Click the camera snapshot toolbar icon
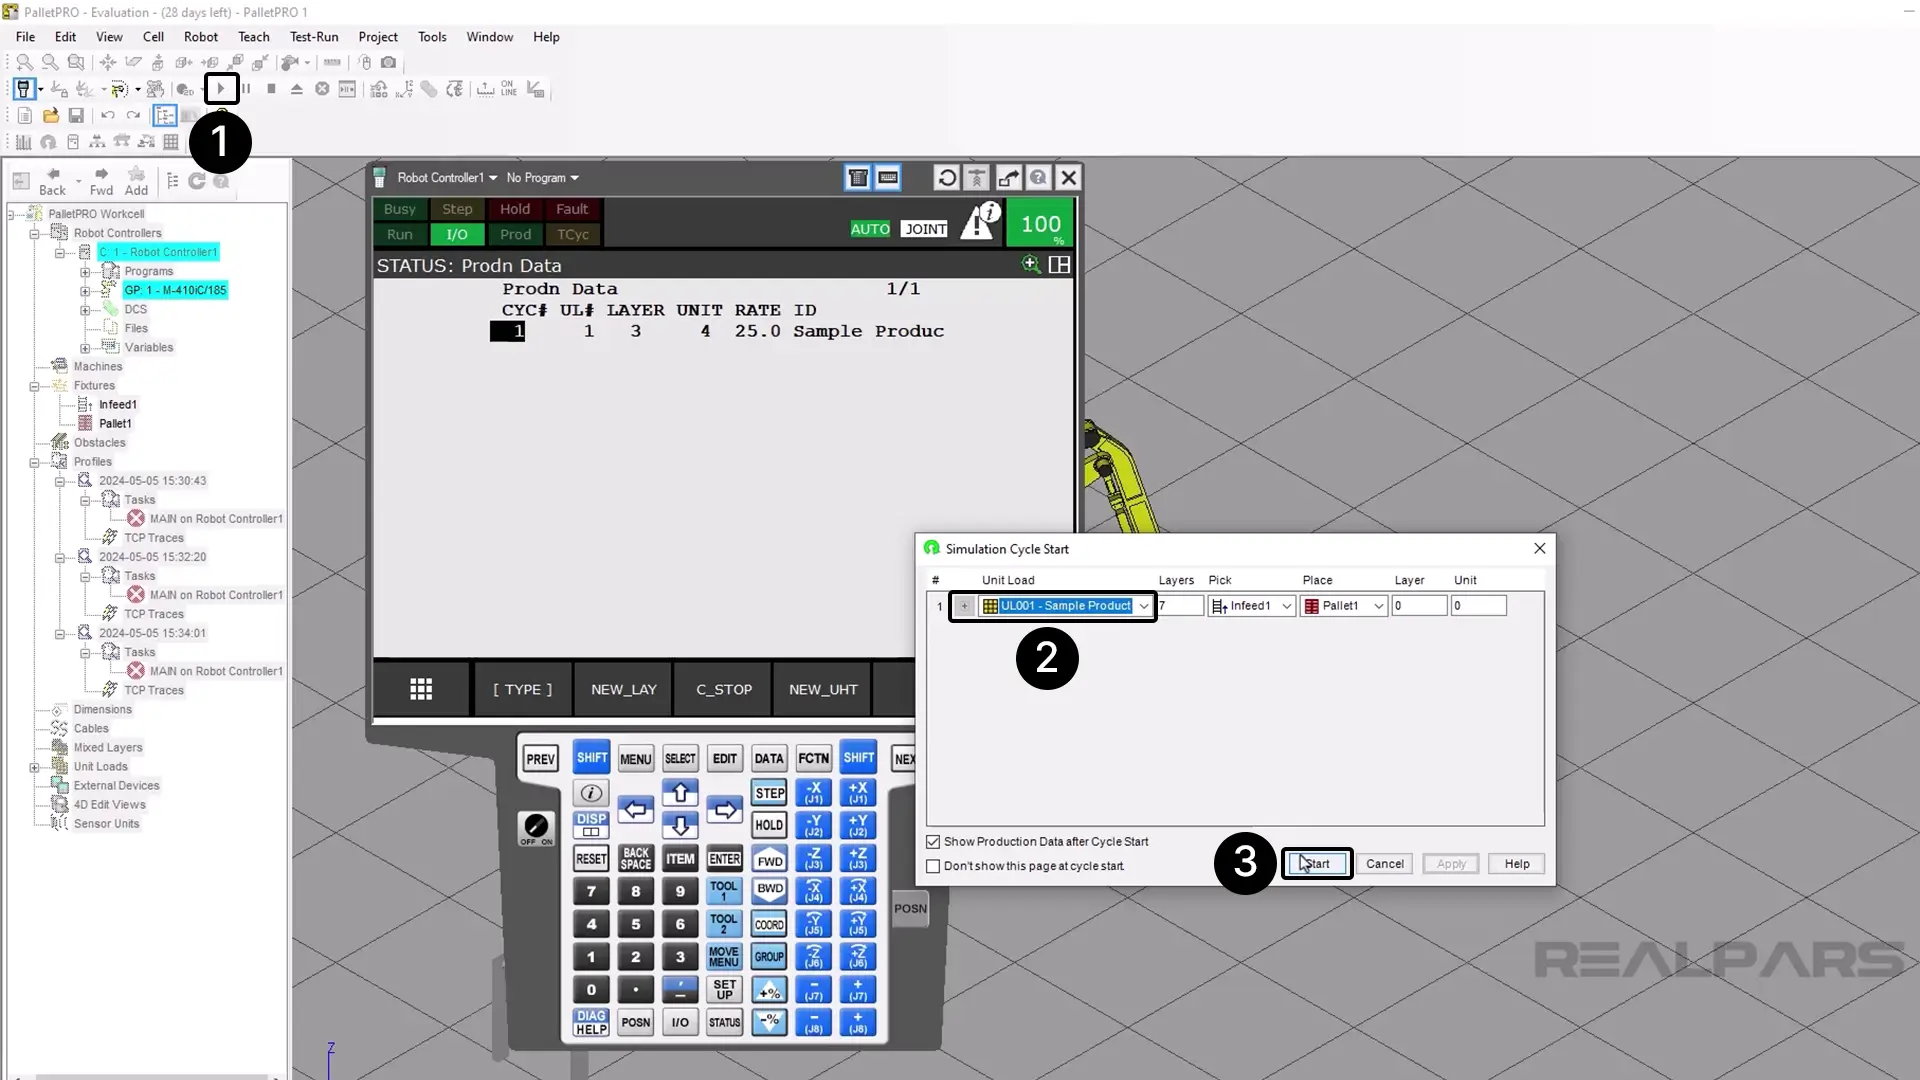The height and width of the screenshot is (1080, 1920). tap(389, 62)
